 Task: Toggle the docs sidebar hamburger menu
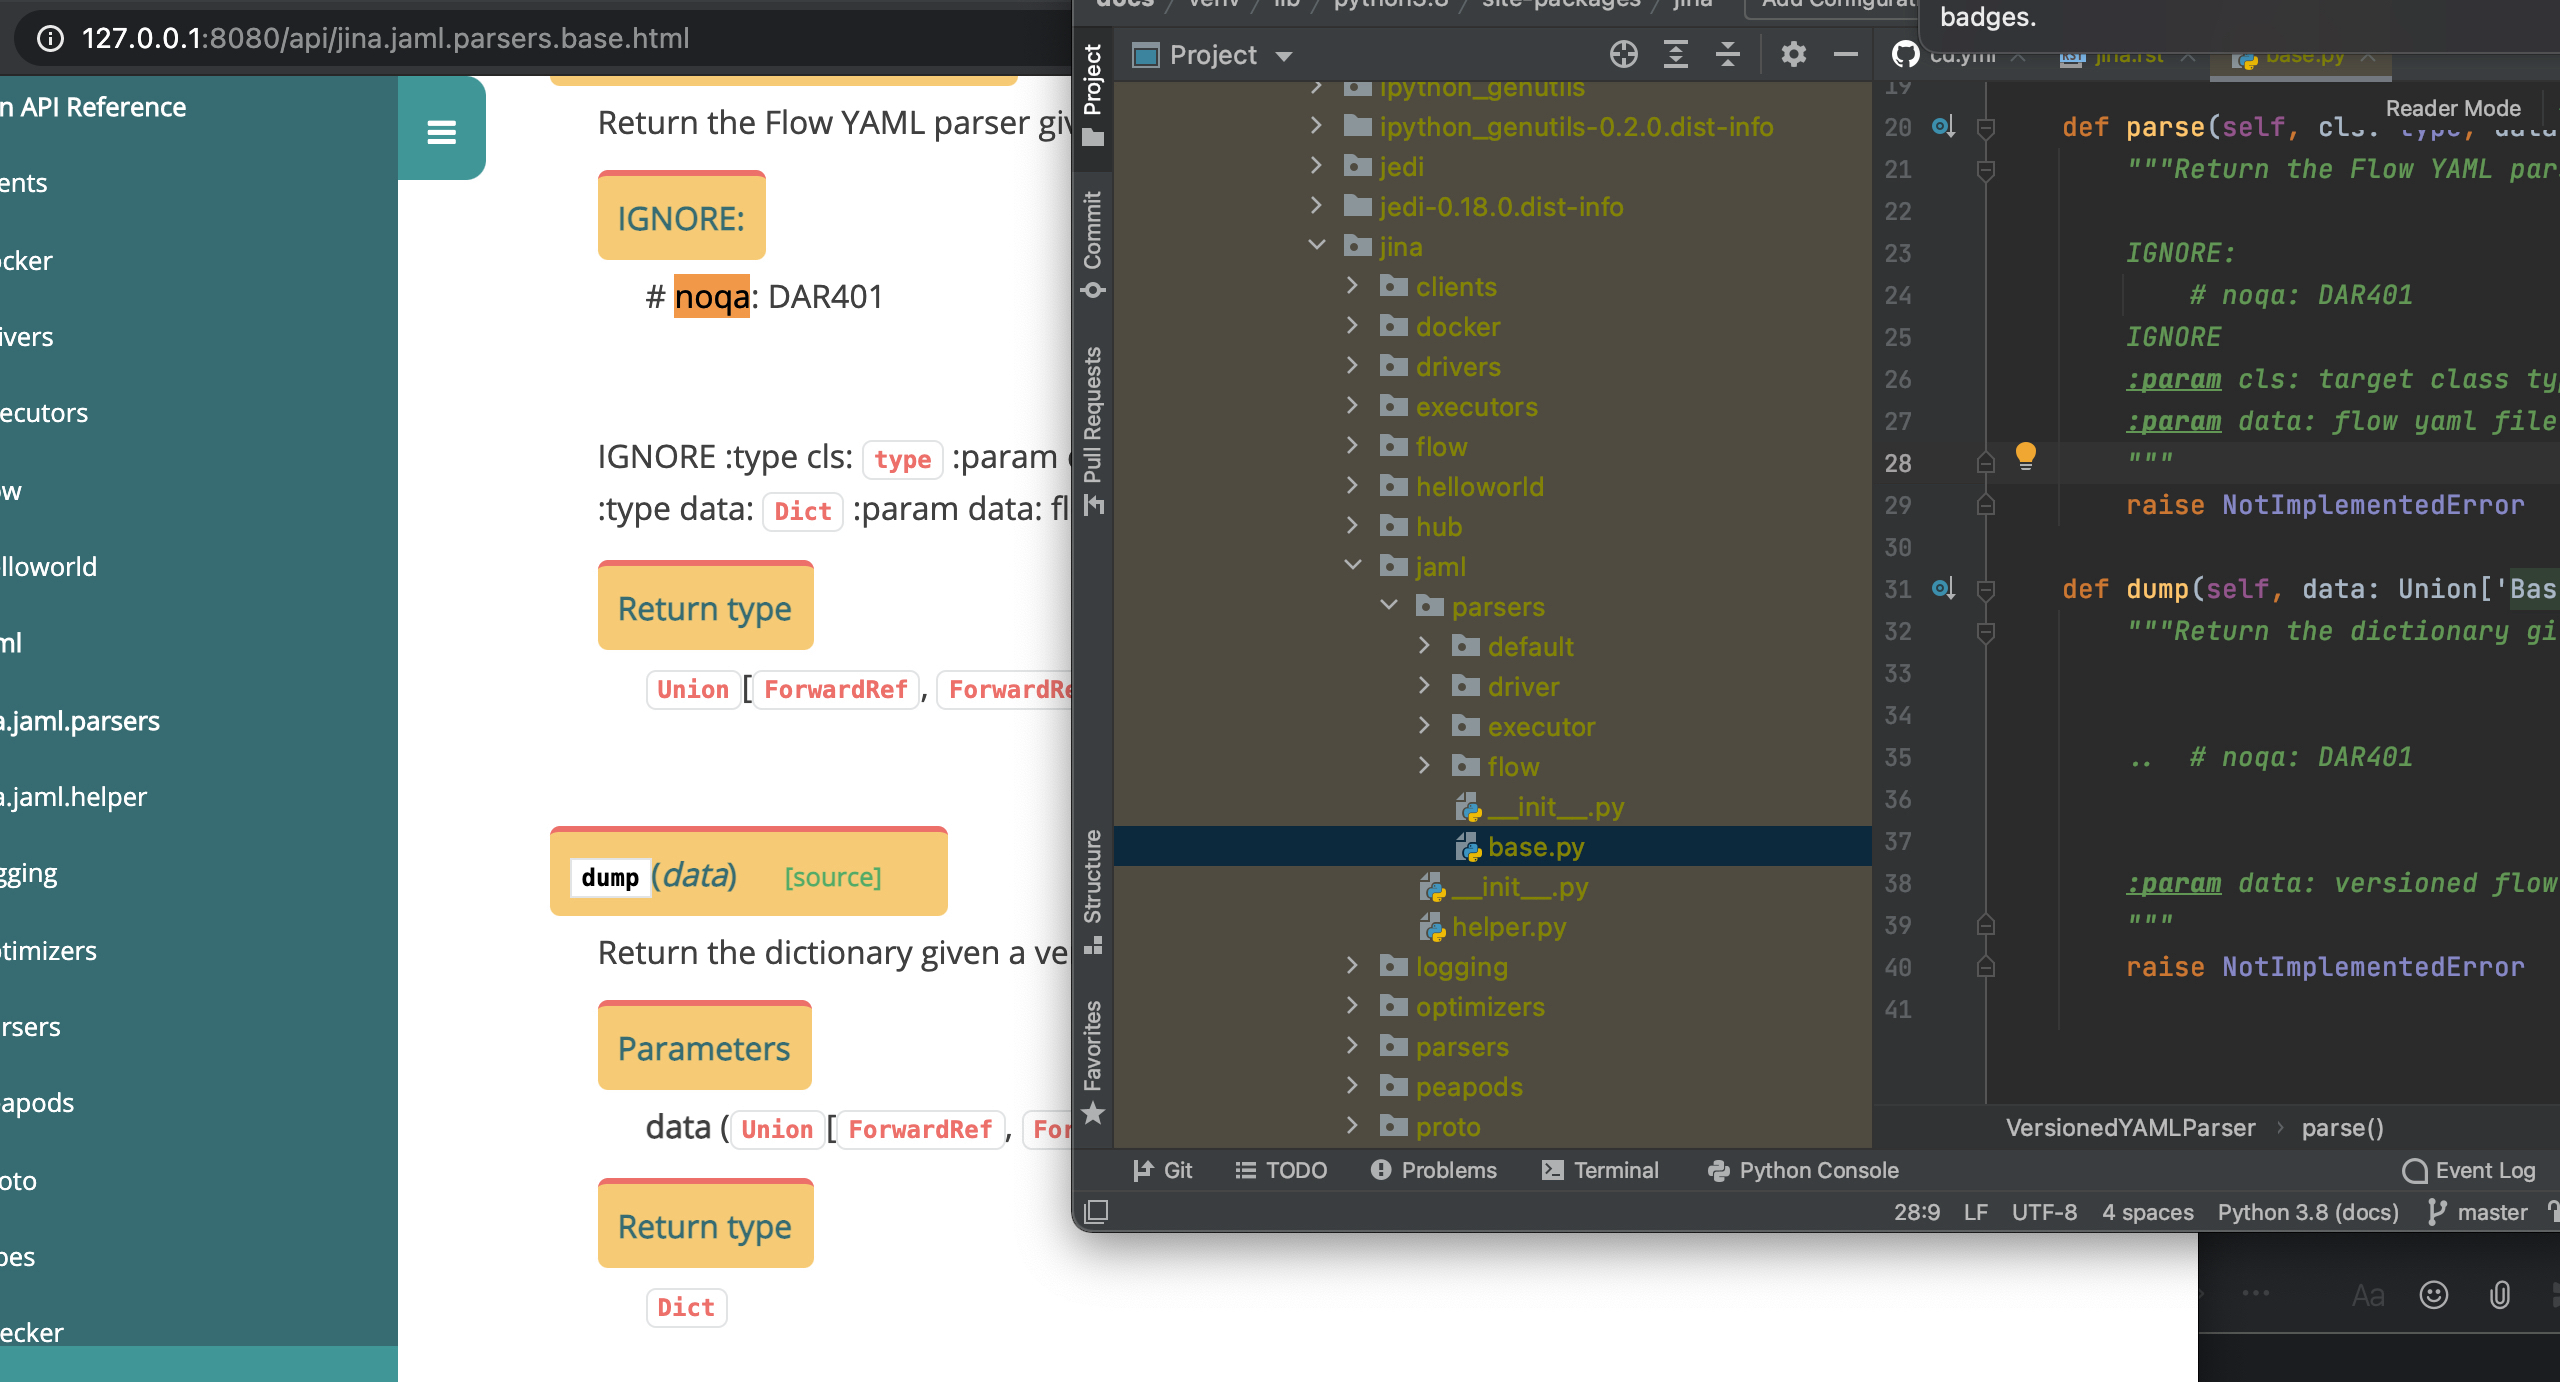[441, 129]
